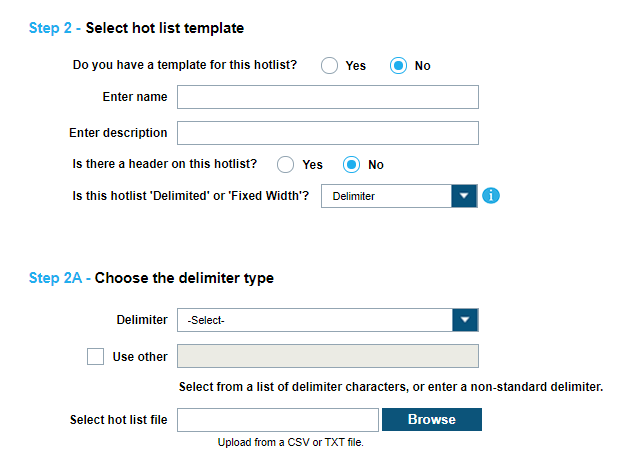Select Yes for having a hotlist template
The image size is (622, 460).
(329, 65)
